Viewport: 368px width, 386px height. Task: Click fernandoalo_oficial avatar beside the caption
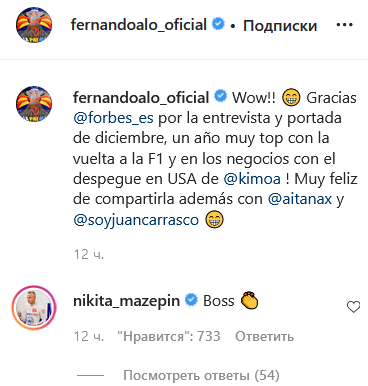(x=34, y=104)
